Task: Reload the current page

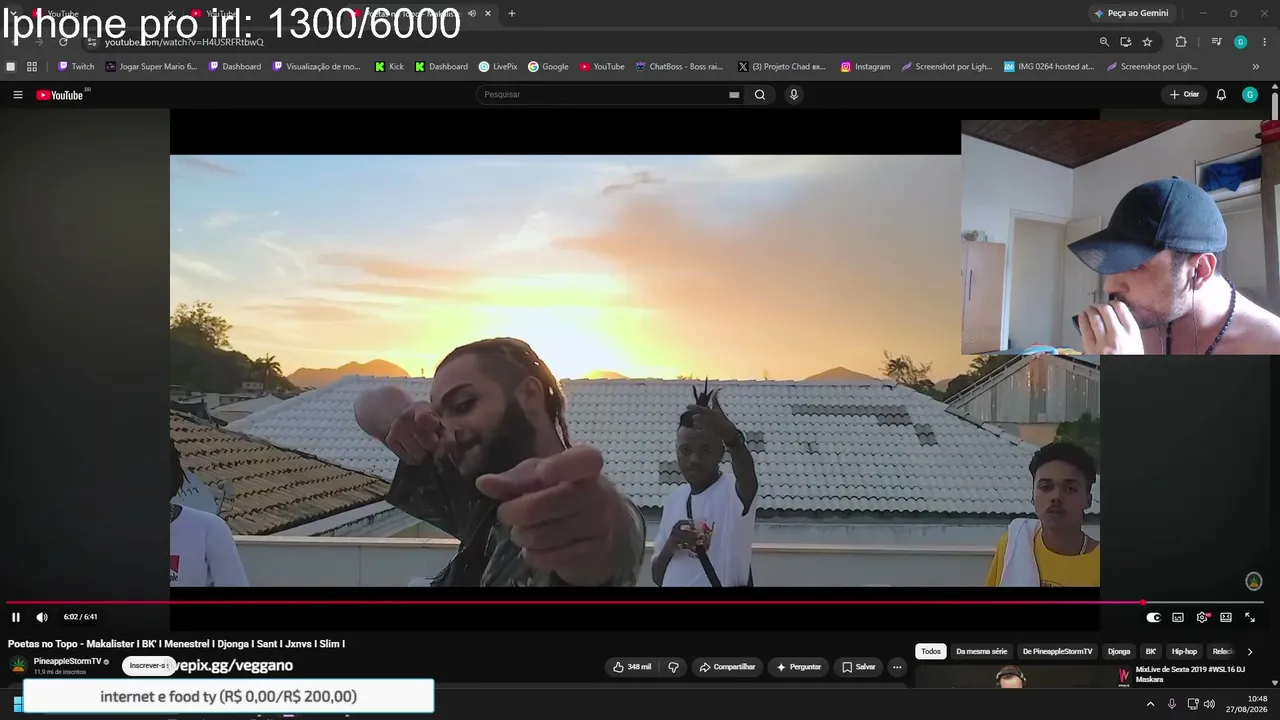Action: (x=63, y=42)
